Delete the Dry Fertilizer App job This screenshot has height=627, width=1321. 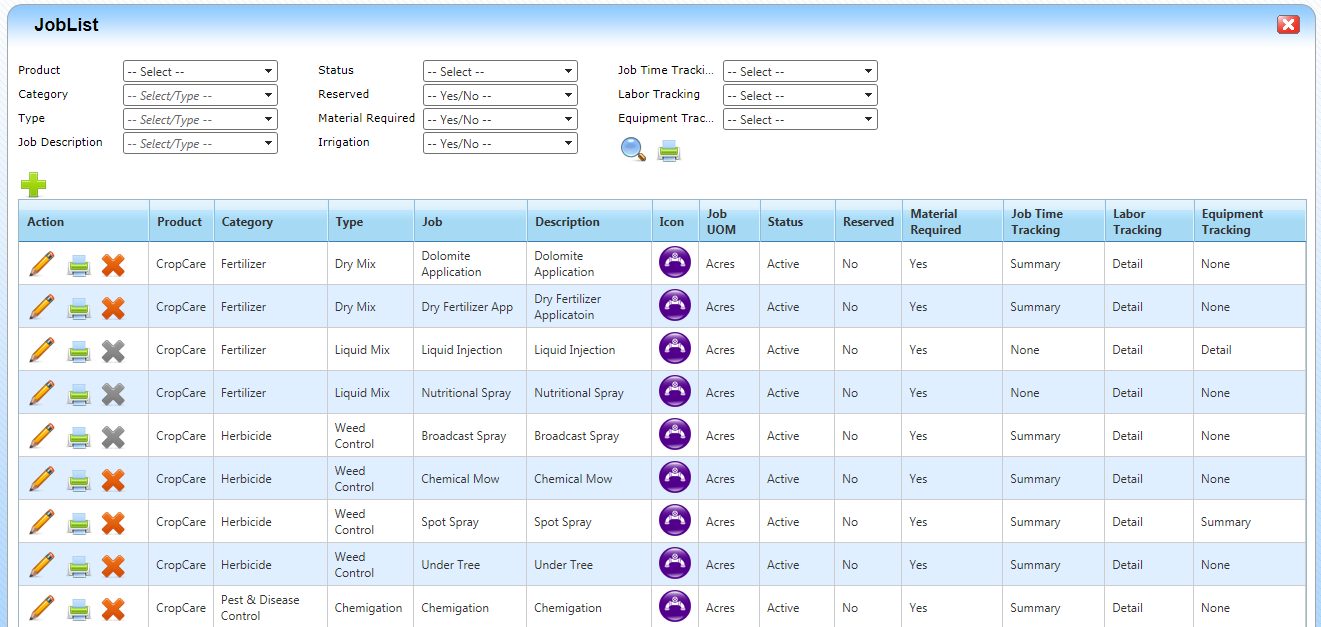coord(113,308)
